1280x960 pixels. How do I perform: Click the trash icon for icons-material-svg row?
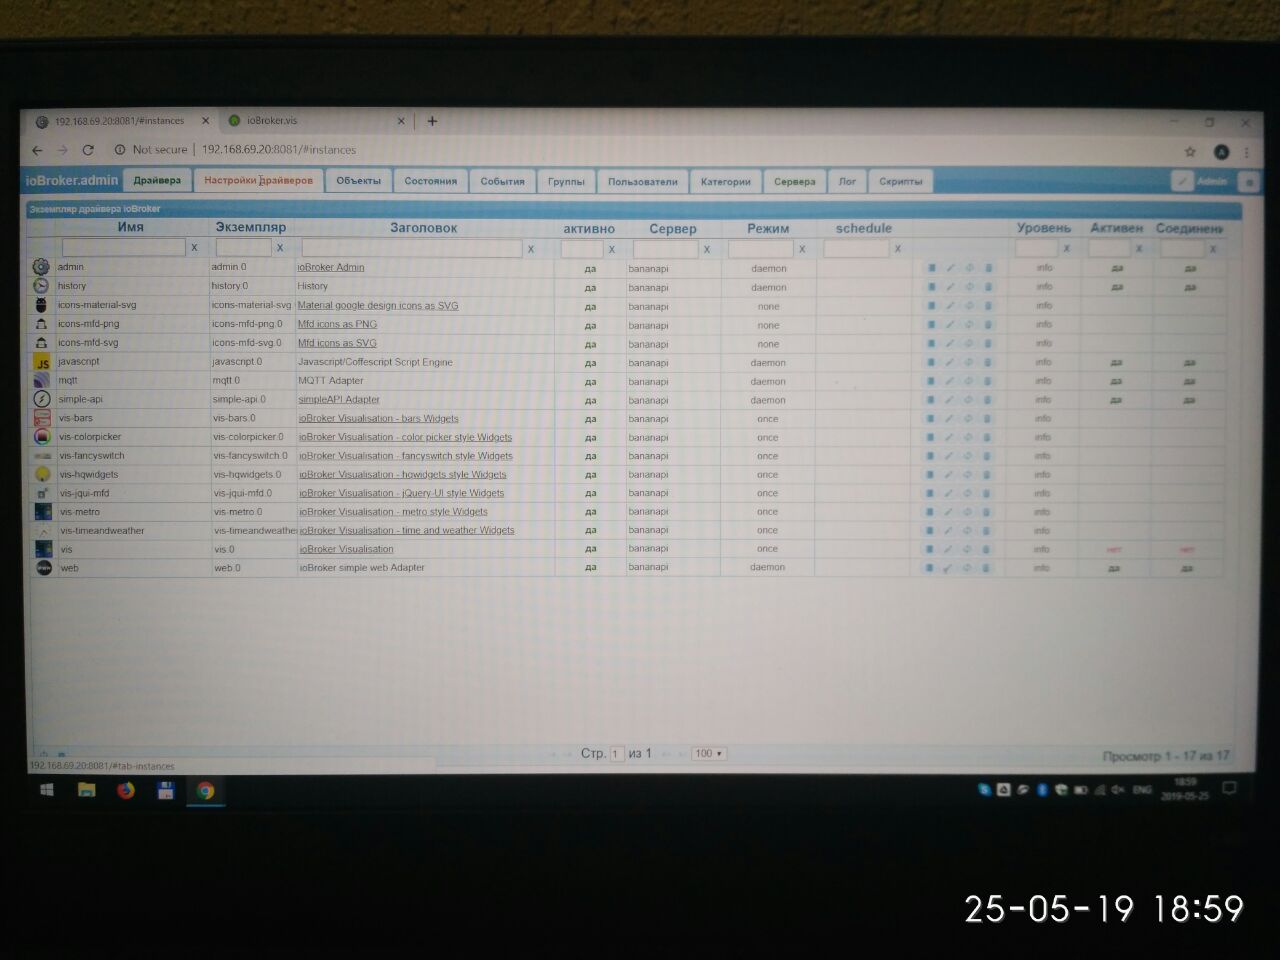pyautogui.click(x=988, y=306)
